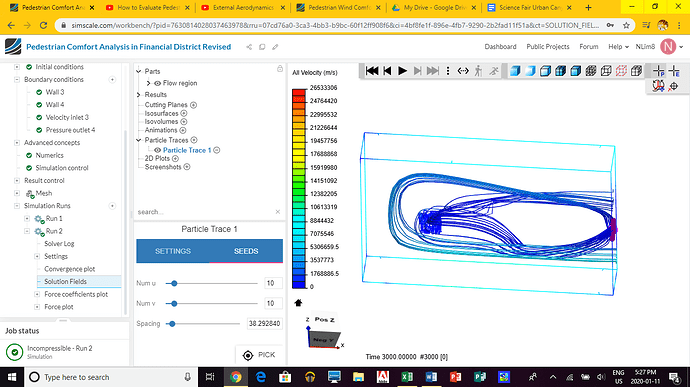Switch to How to Evaluate Pedestrian browser tab
Viewport: 690px width, 387px height.
pyautogui.click(x=148, y=7)
